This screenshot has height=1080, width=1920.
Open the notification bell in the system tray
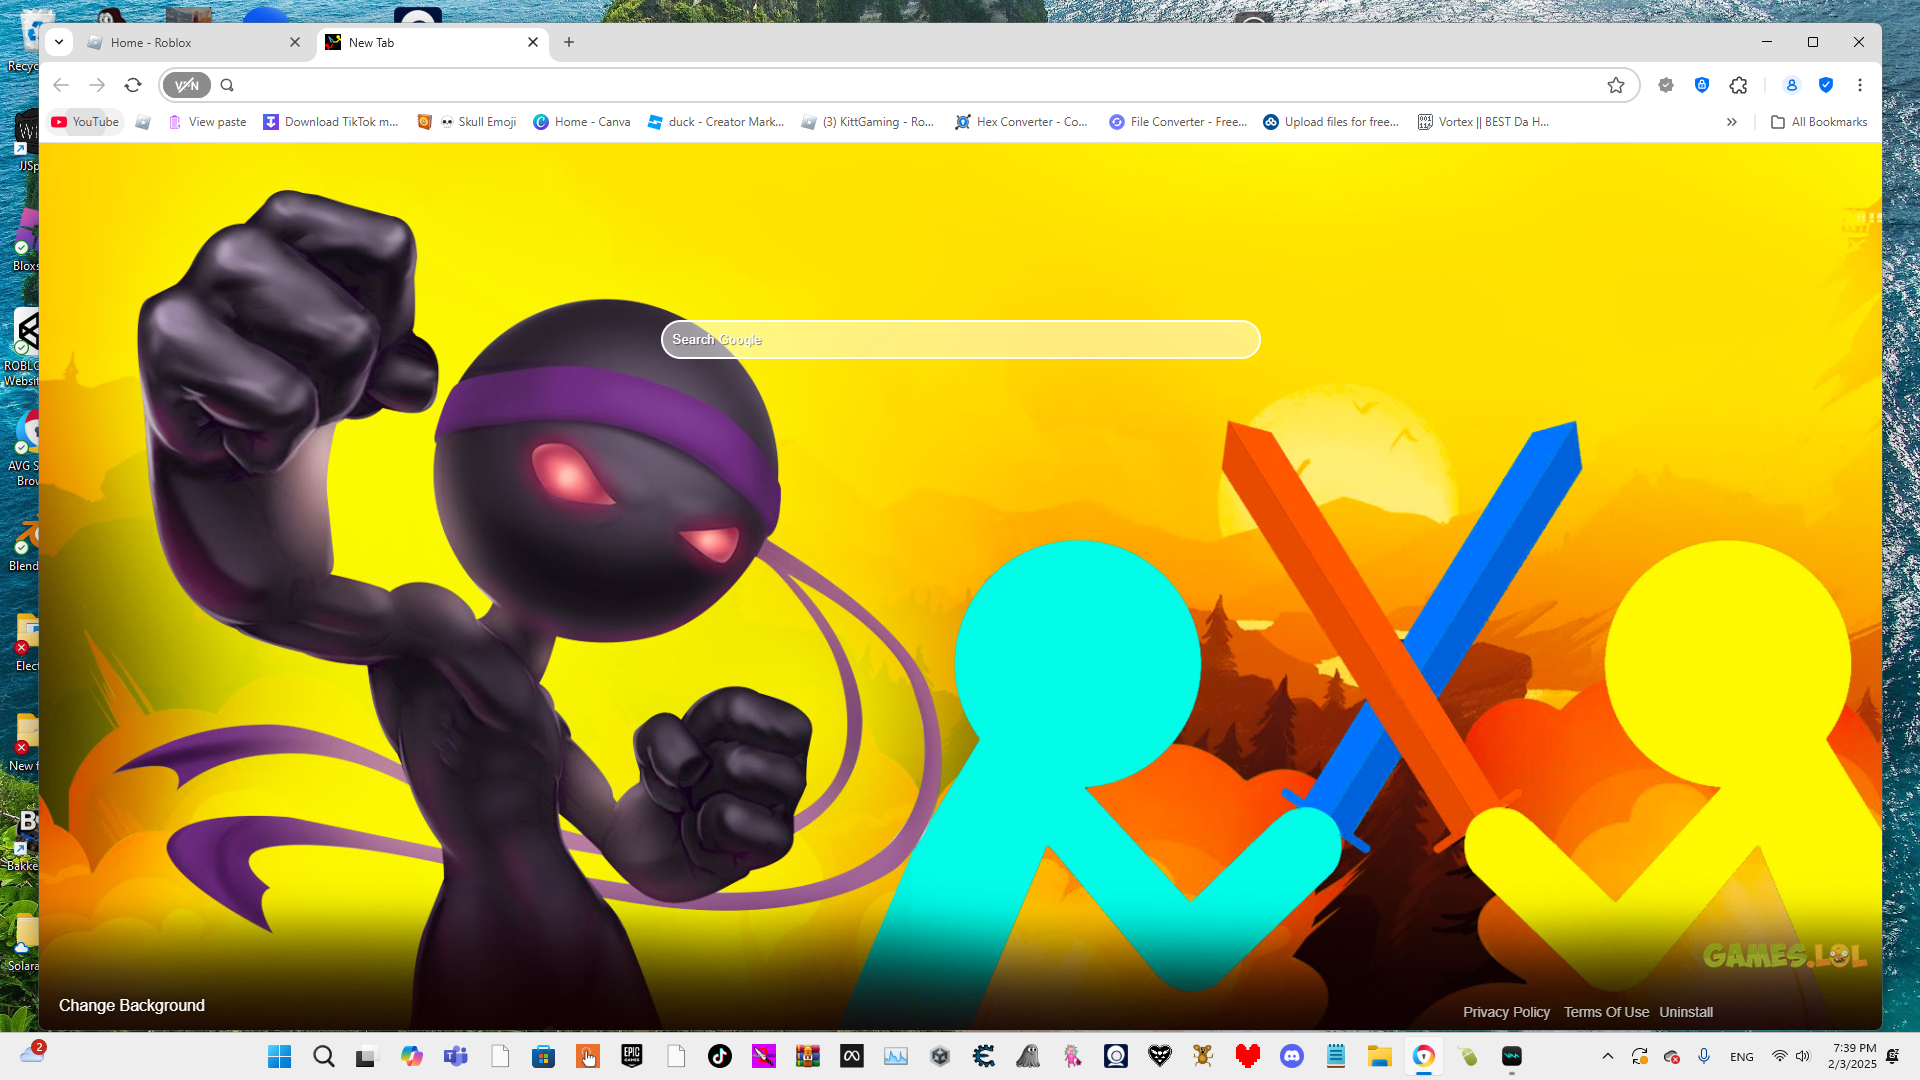(x=1893, y=1056)
